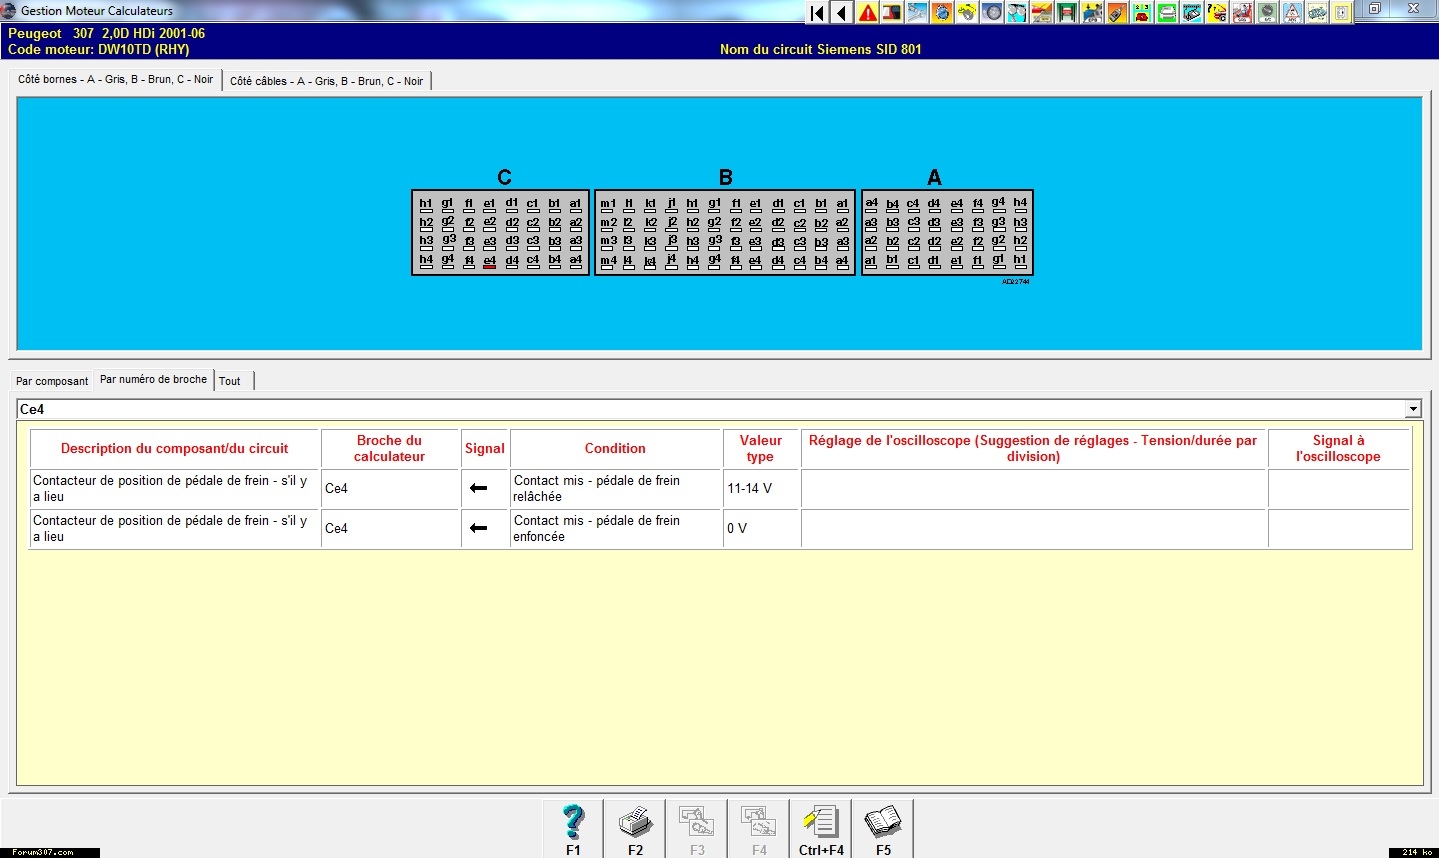Click the Ce4 pin selection combo field
The width and height of the screenshot is (1439, 858).
(700, 409)
